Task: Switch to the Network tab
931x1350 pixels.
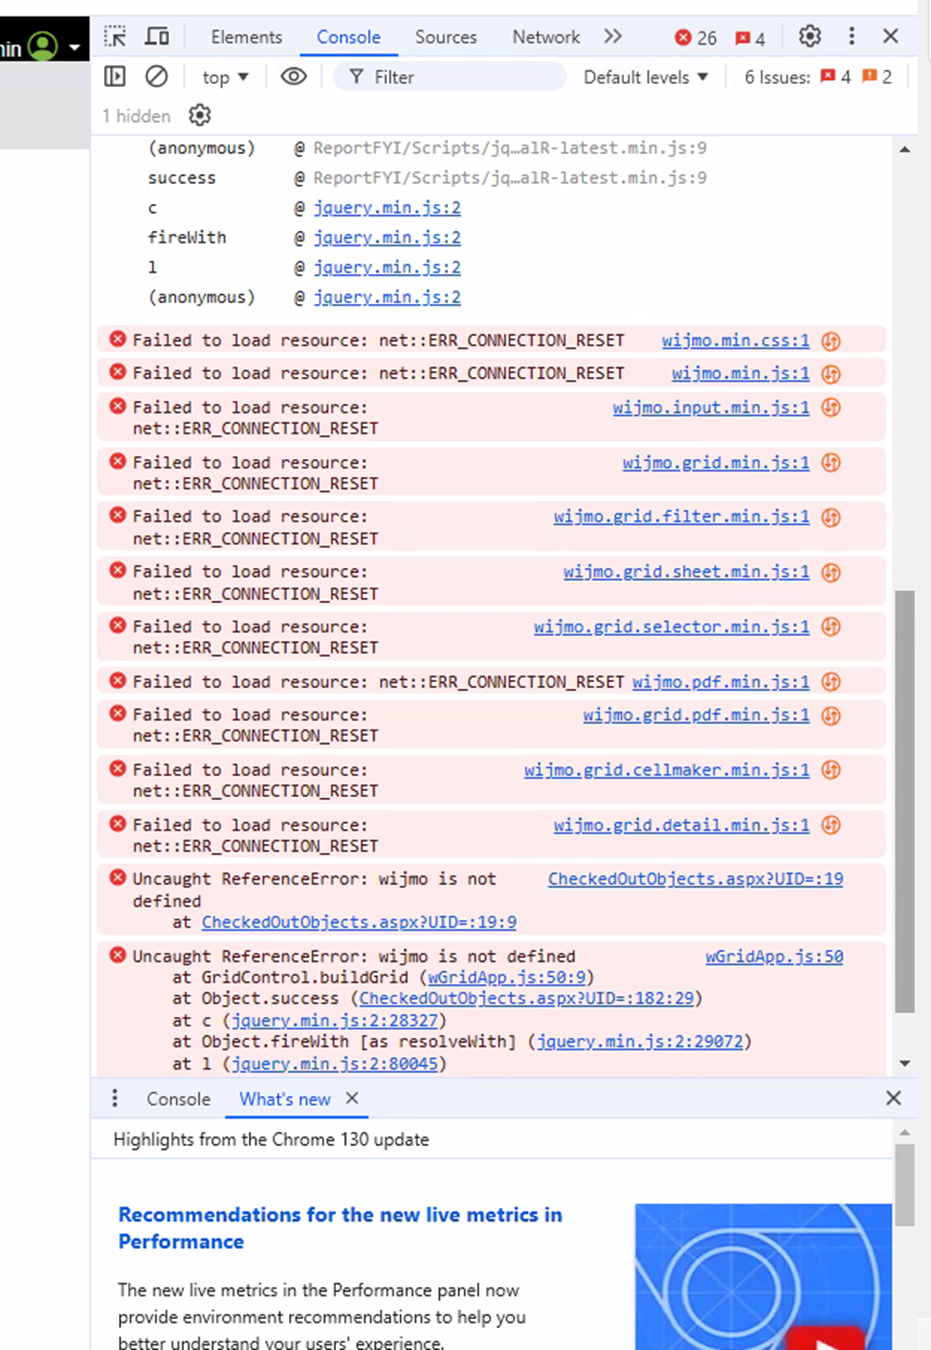Action: (x=546, y=37)
